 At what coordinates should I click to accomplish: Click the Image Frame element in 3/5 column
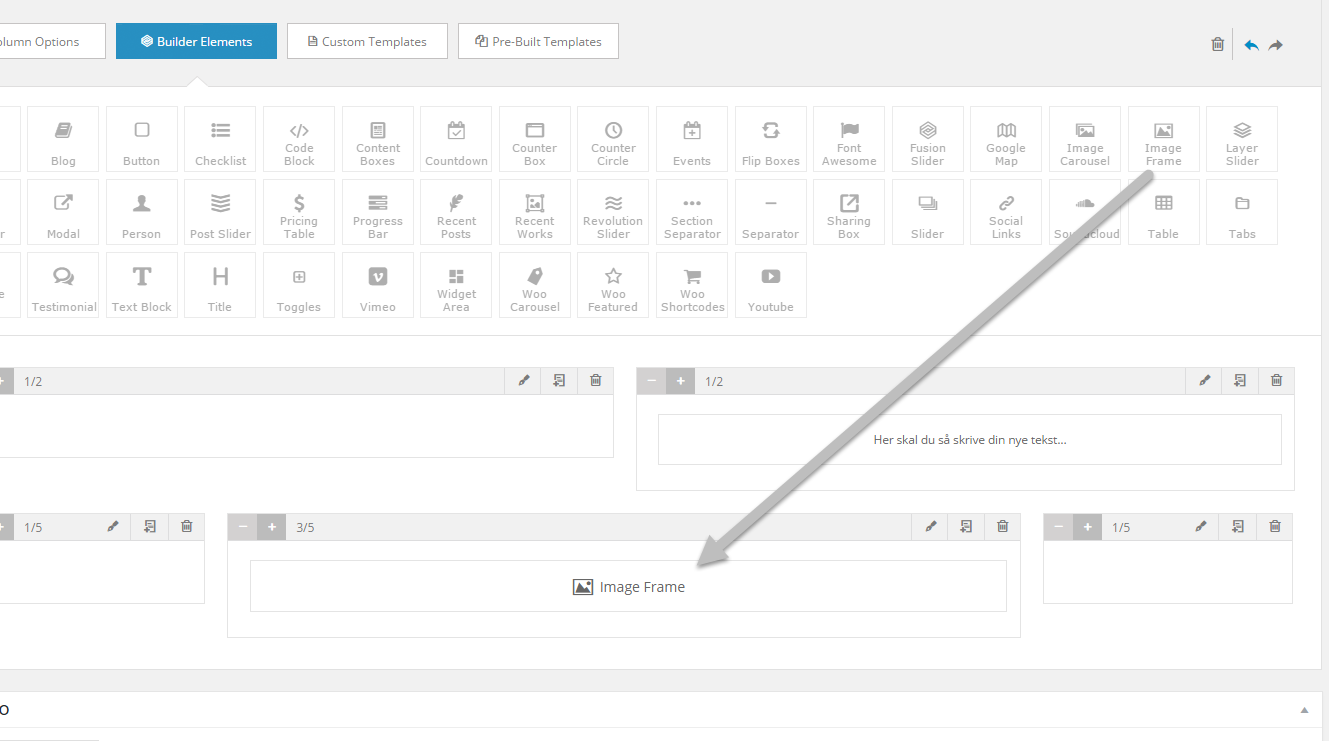(628, 587)
